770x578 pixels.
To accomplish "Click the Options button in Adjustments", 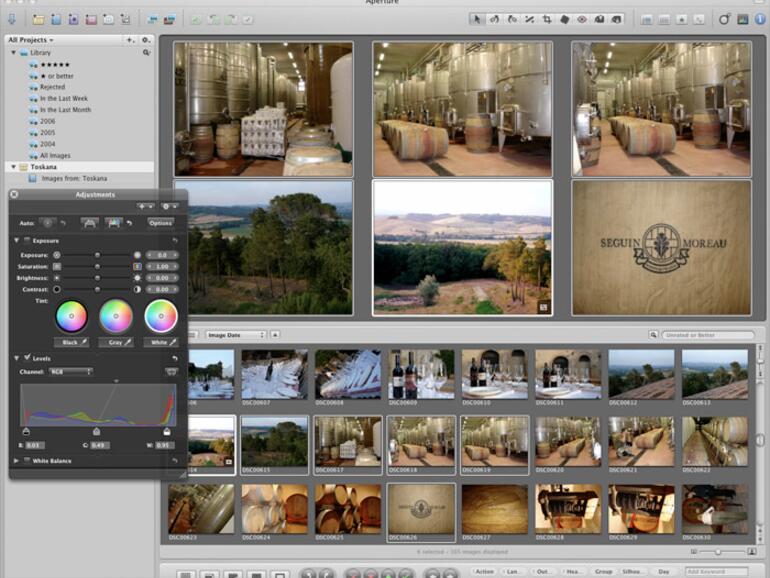I will click(160, 223).
